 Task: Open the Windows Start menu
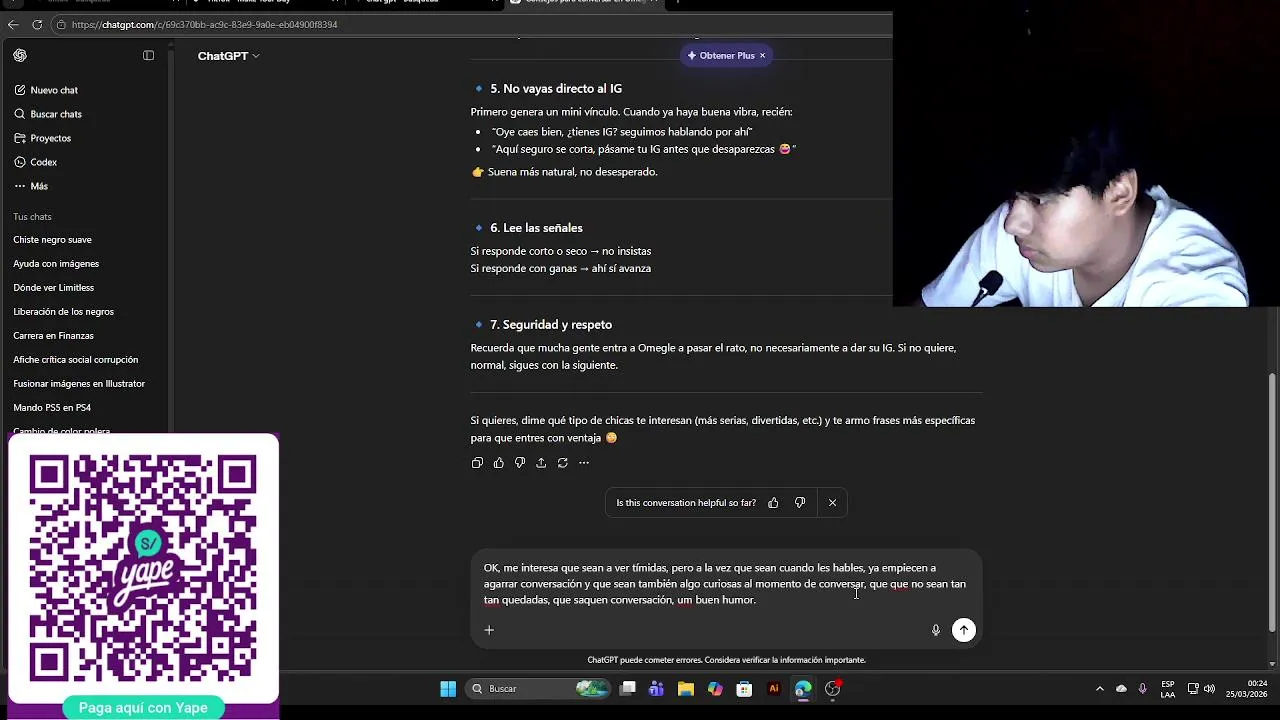448,689
